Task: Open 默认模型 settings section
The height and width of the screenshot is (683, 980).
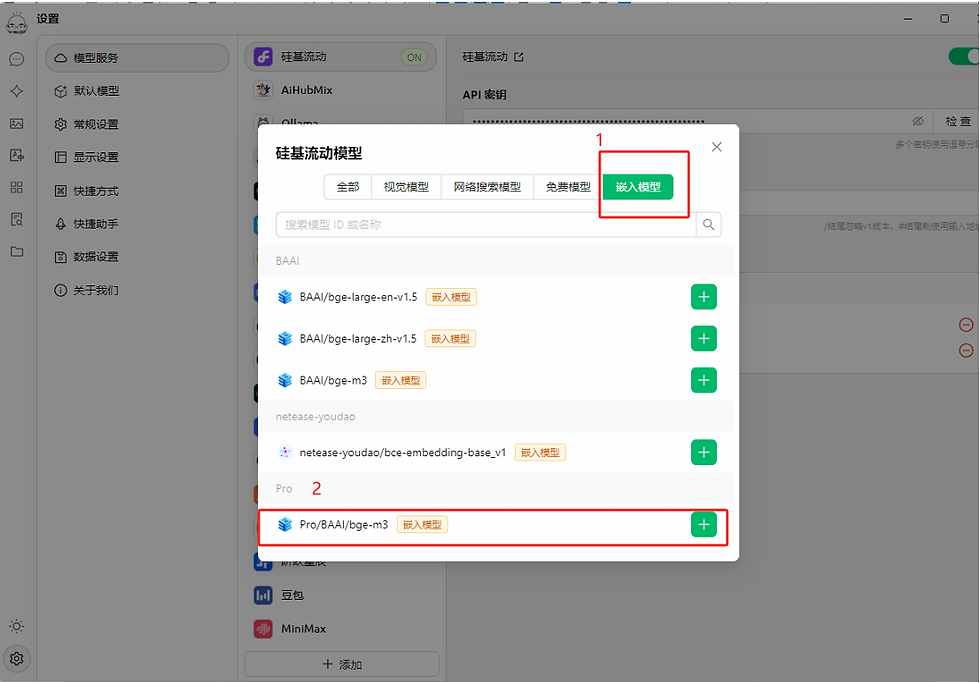Action: click(x=137, y=91)
